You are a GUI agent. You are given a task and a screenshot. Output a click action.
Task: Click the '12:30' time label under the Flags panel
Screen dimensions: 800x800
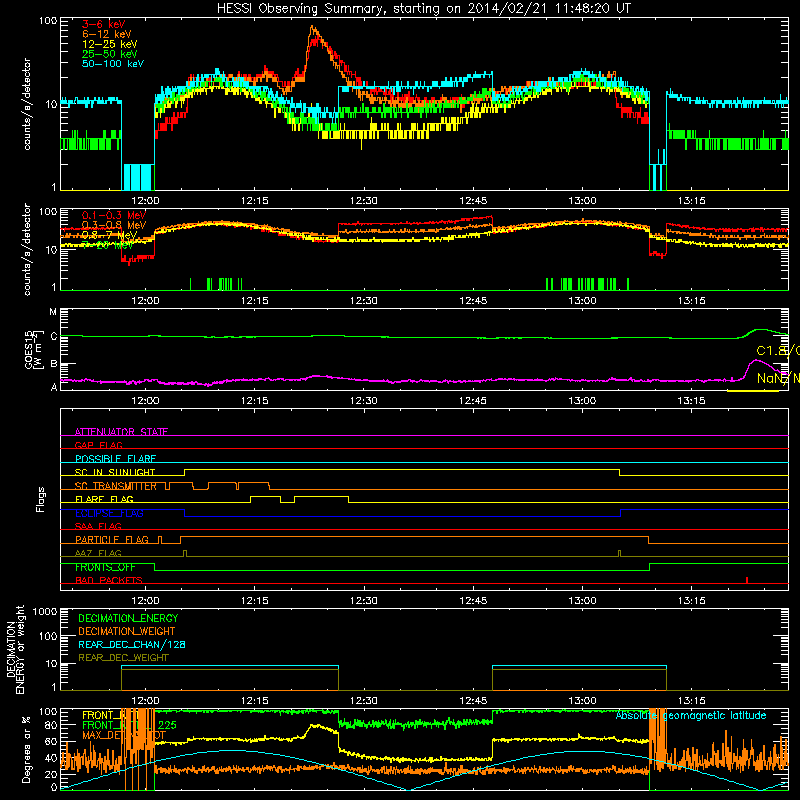point(364,601)
